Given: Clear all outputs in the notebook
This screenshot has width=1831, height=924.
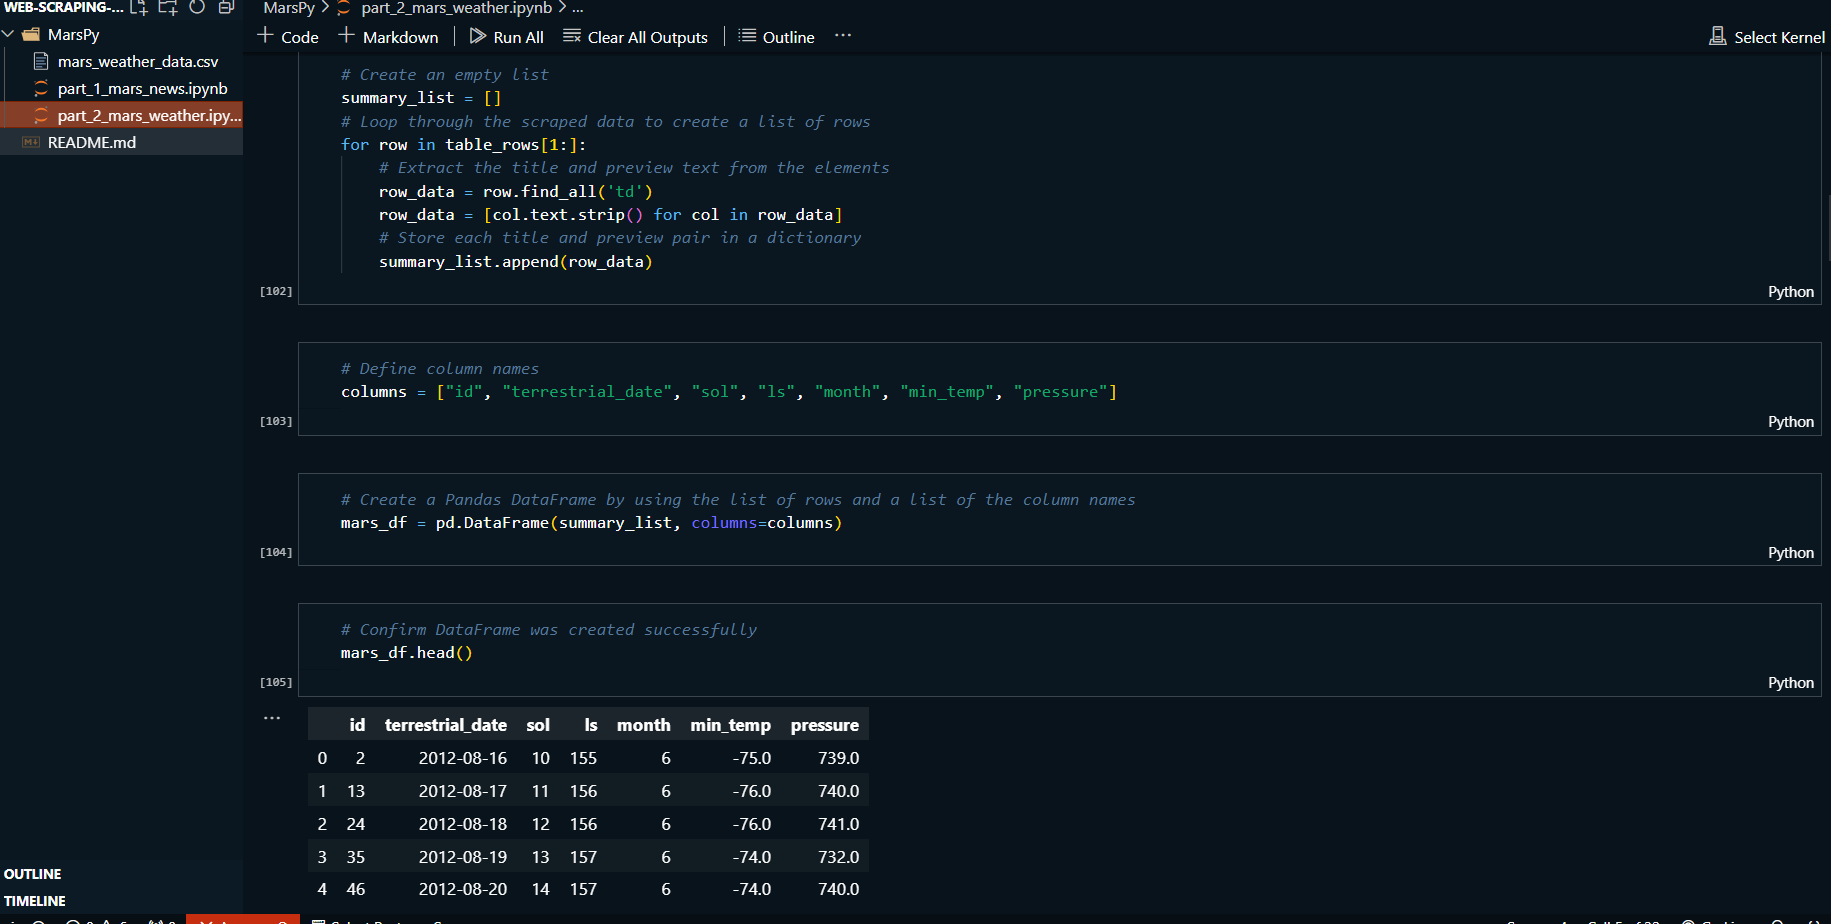Looking at the screenshot, I should [635, 37].
